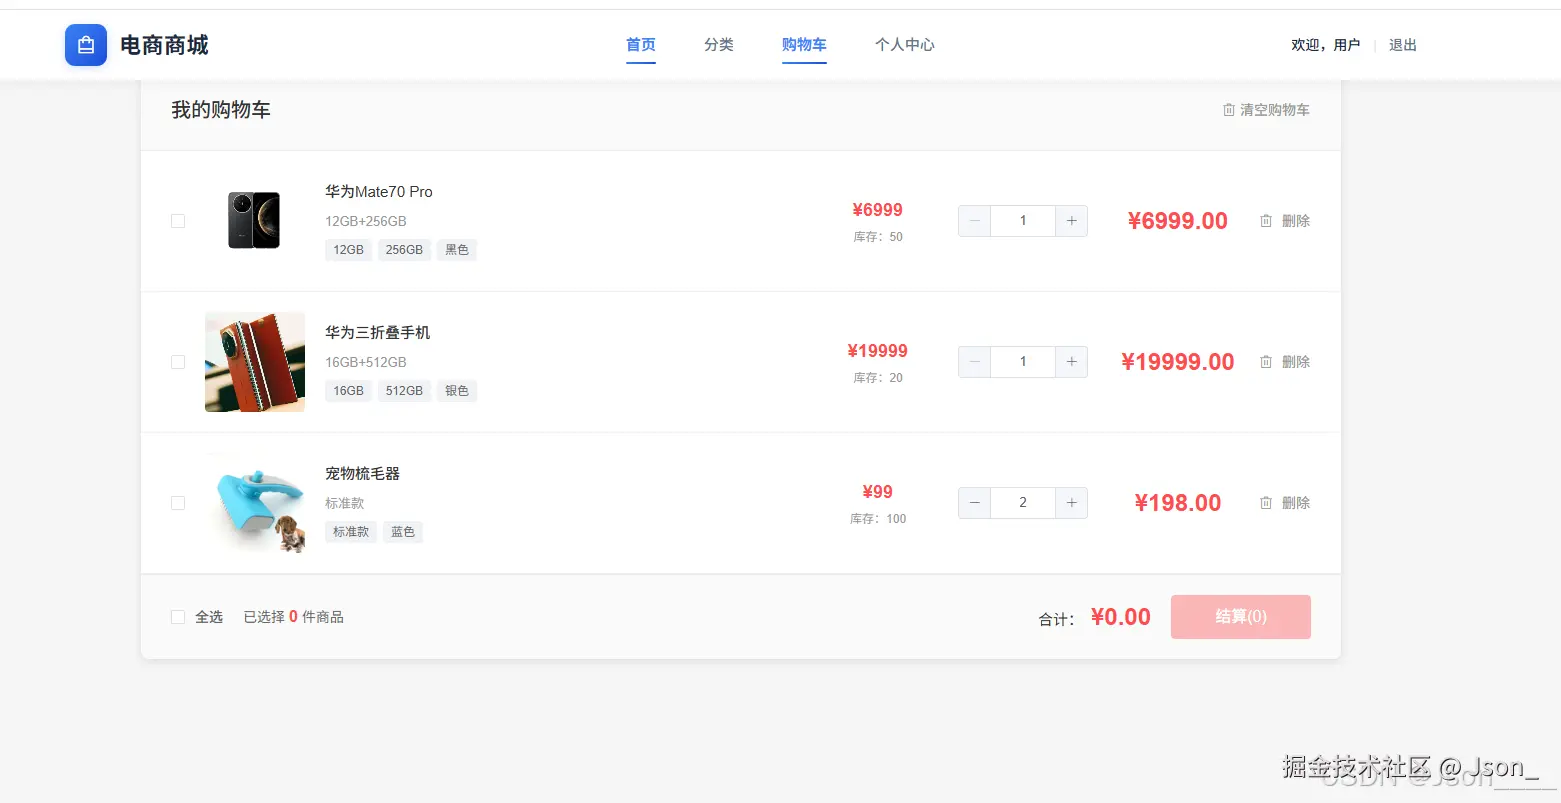This screenshot has width=1561, height=803.
Task: Decrease quantity of 宠物梳毛器
Action: tap(974, 503)
